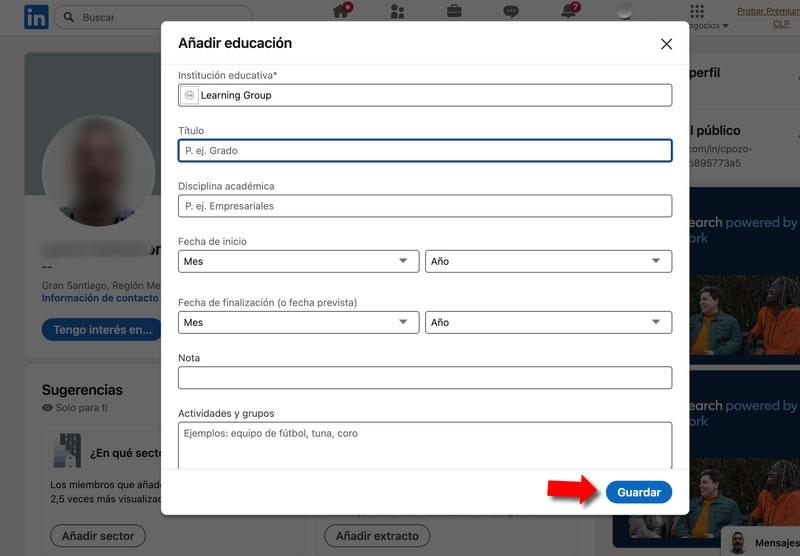
Task: Click the eye icon beside Solo para ti
Action: [x=47, y=408]
